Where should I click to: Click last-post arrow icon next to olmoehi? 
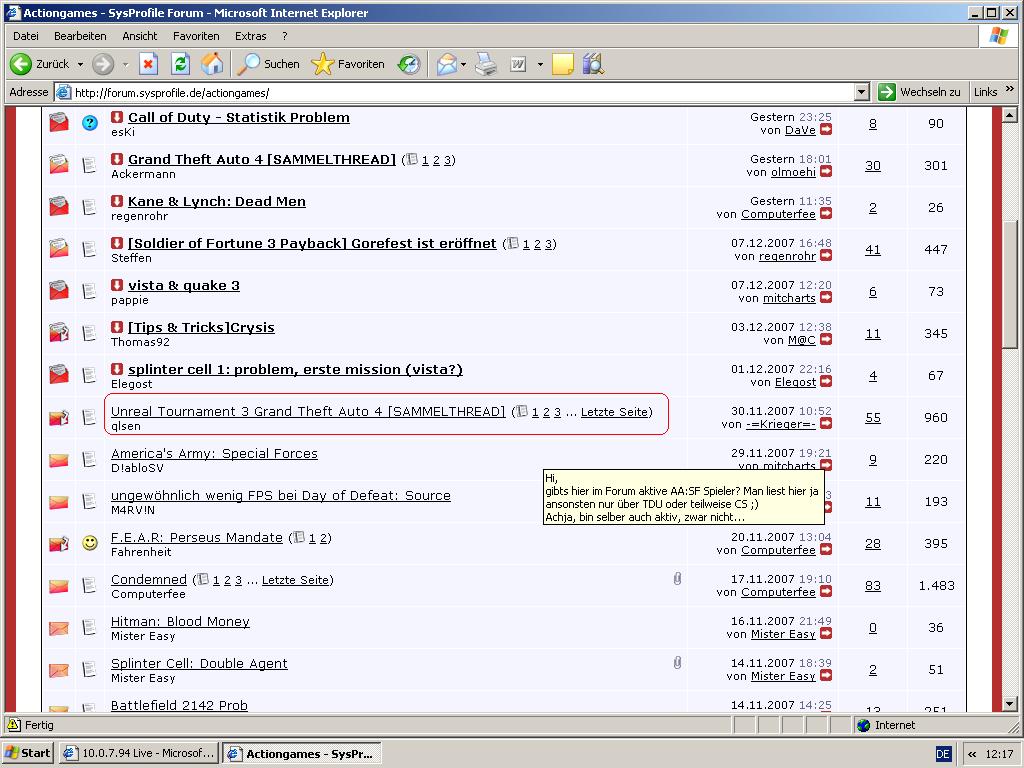click(826, 172)
